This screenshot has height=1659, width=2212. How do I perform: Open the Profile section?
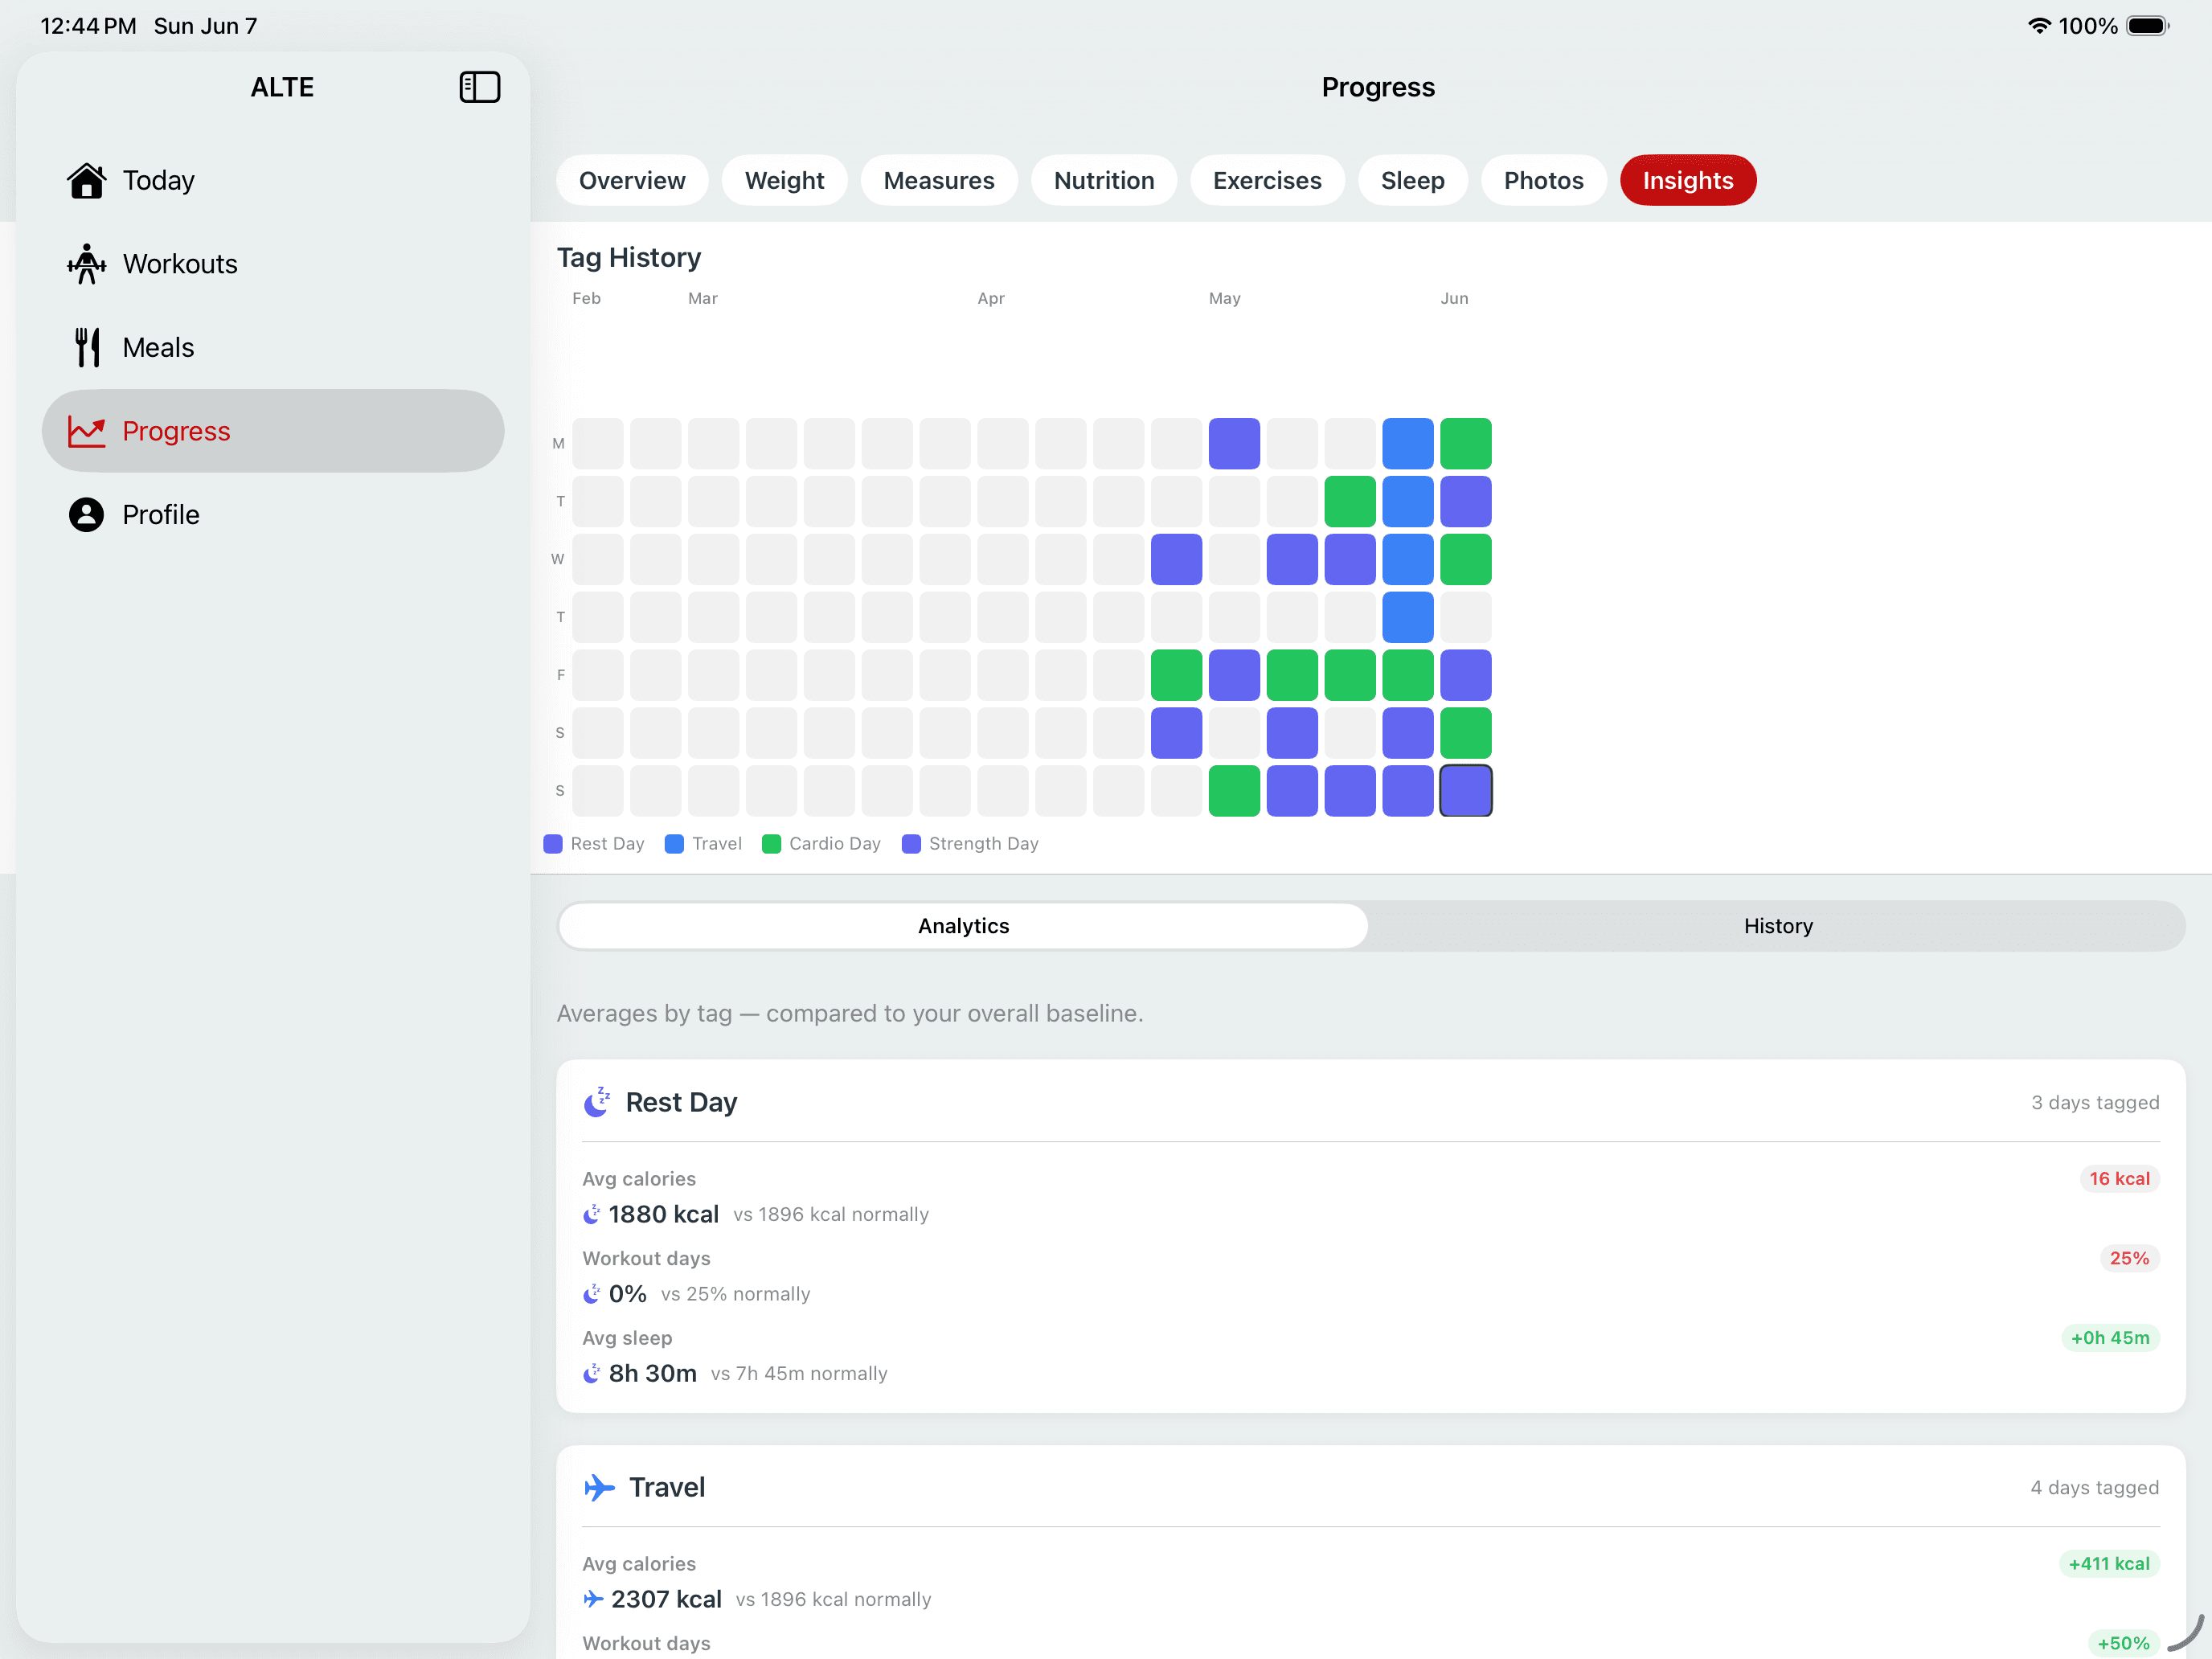click(x=273, y=514)
